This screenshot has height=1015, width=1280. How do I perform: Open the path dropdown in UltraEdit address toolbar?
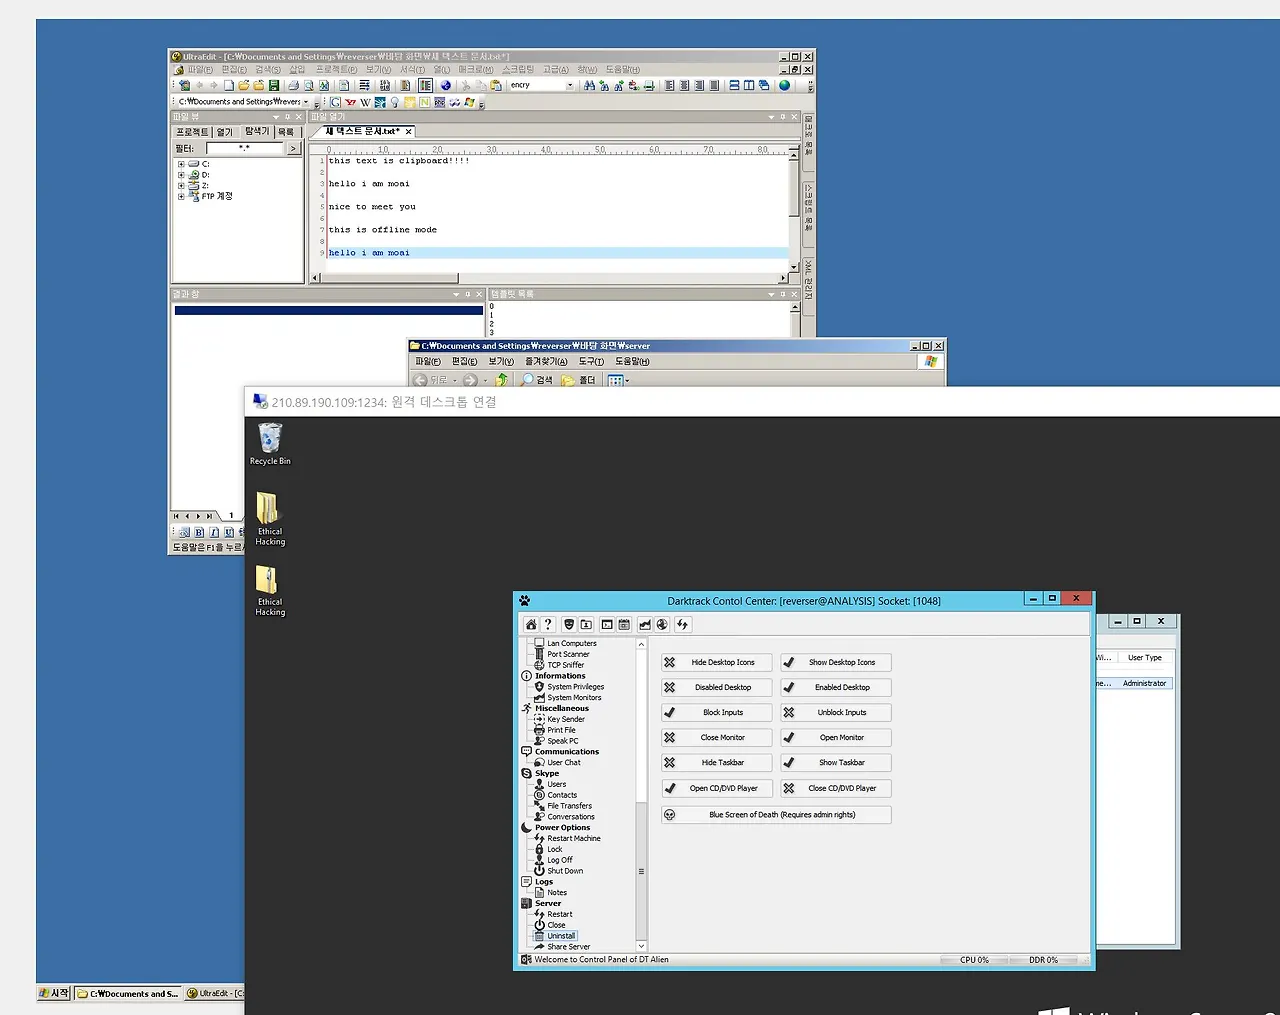pyautogui.click(x=306, y=102)
